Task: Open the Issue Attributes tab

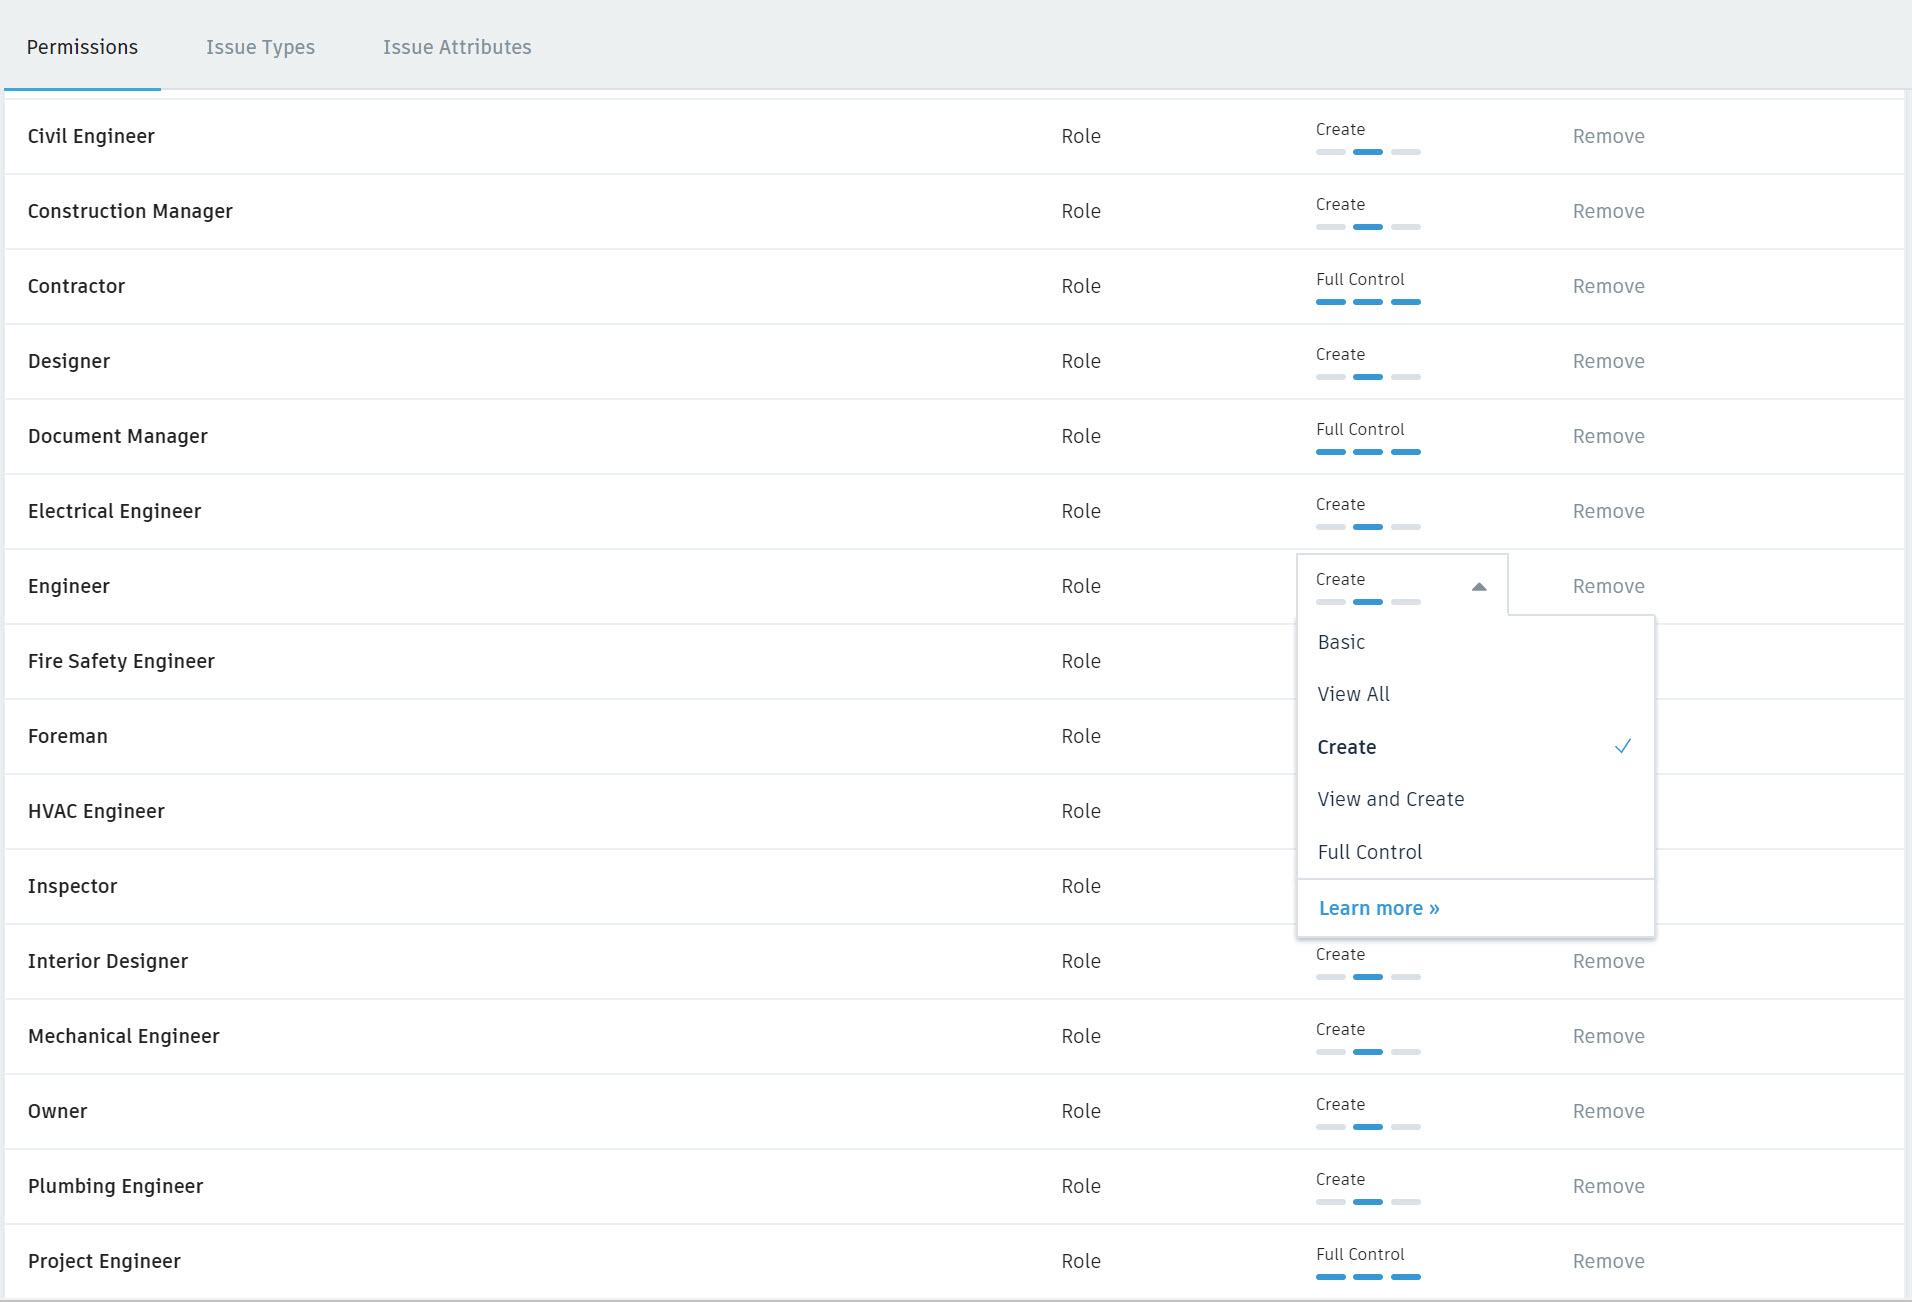Action: [x=456, y=47]
